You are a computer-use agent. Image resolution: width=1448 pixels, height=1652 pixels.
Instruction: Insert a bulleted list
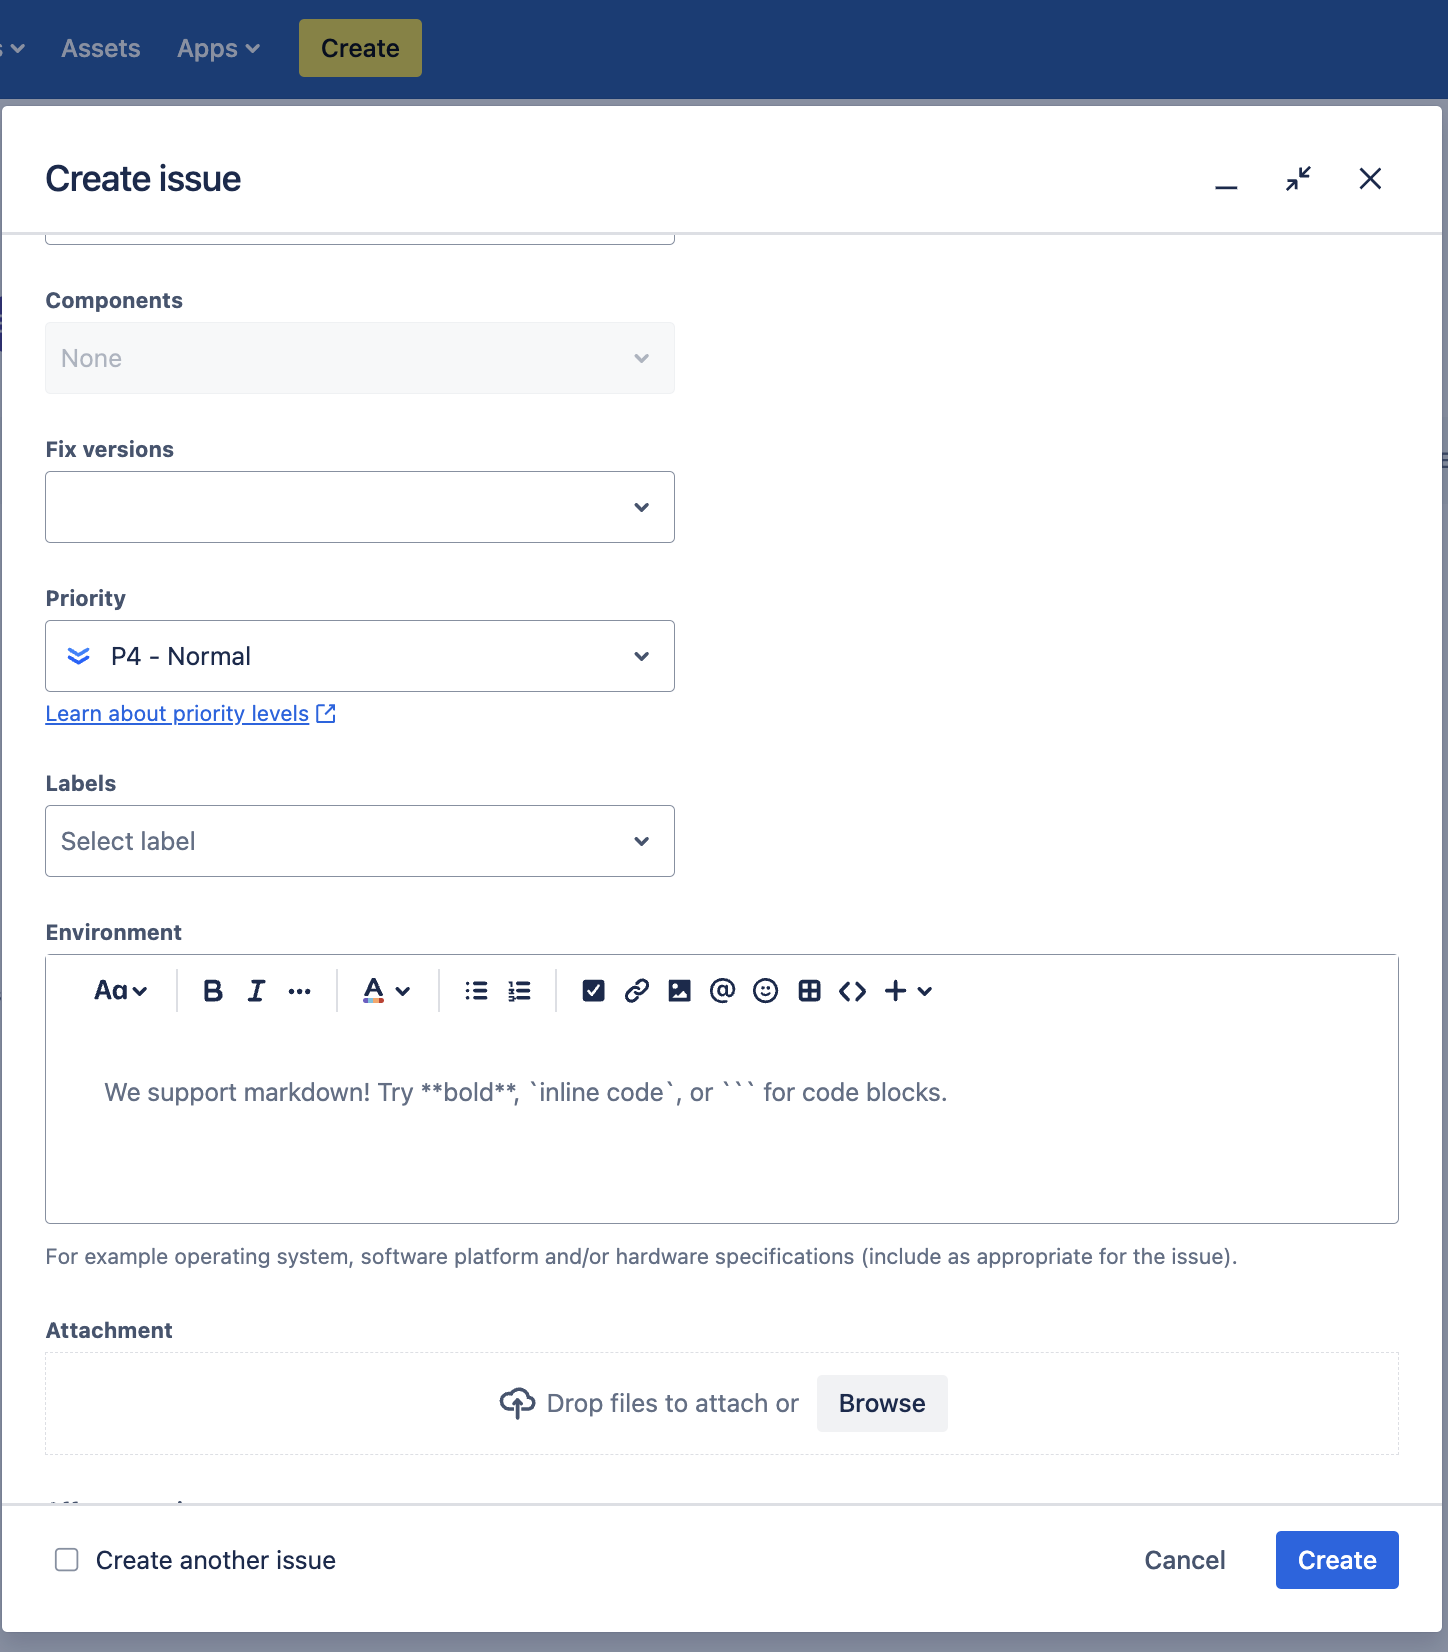tap(476, 990)
